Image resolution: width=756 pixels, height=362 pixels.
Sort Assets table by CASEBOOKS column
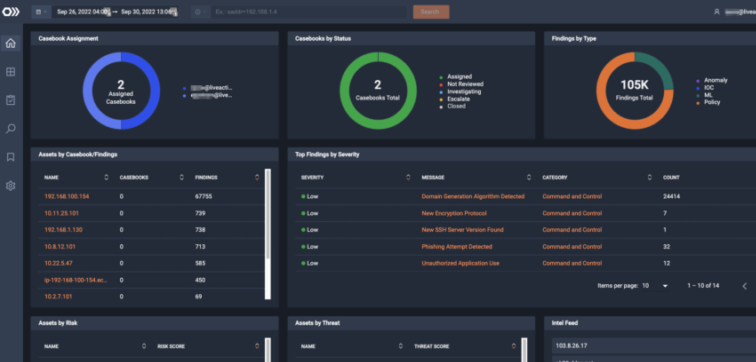pyautogui.click(x=182, y=177)
